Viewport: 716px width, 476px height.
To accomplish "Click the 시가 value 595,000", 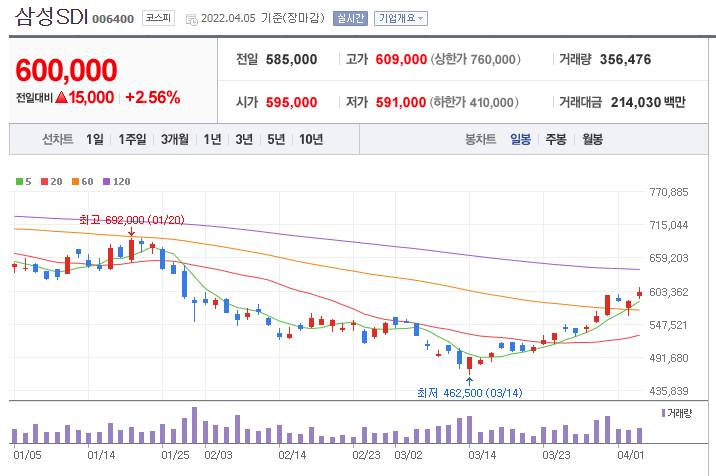I will coord(291,102).
